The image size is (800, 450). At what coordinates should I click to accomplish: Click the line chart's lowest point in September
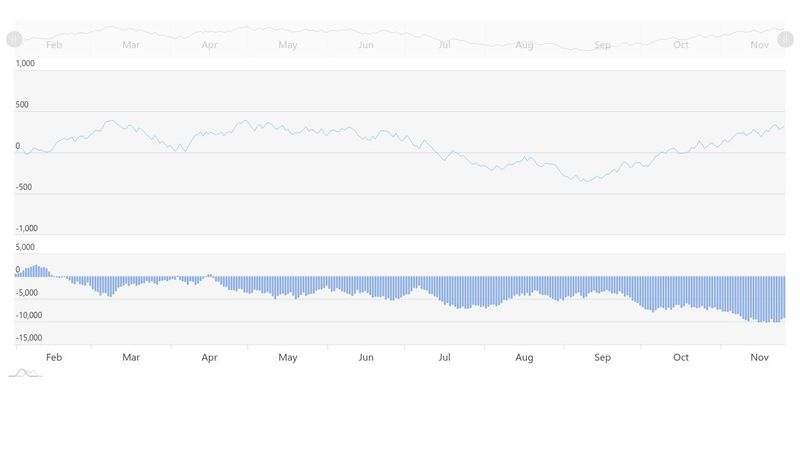pyautogui.click(x=583, y=181)
